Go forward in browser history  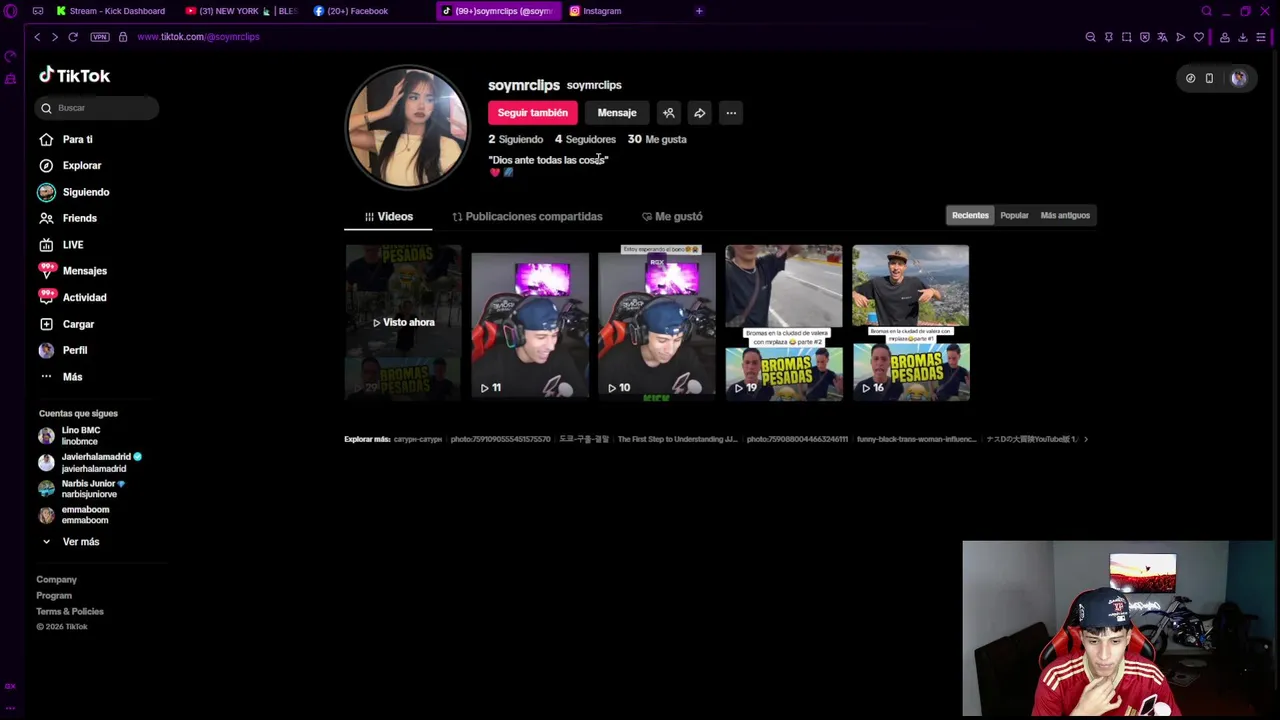click(x=54, y=37)
